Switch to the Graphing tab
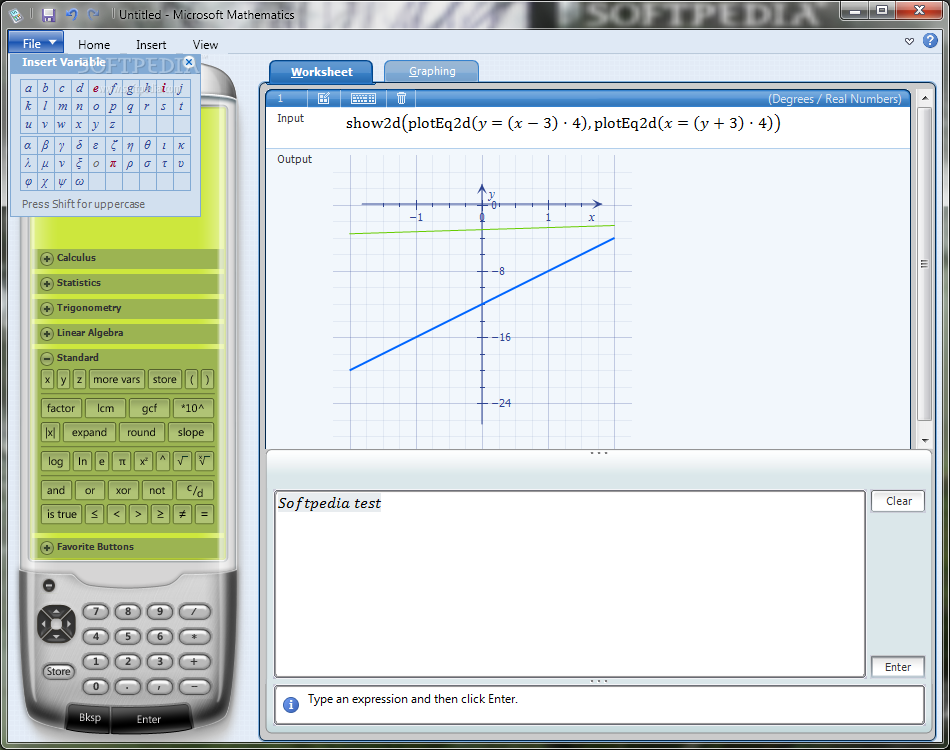This screenshot has height=750, width=950. pos(432,71)
